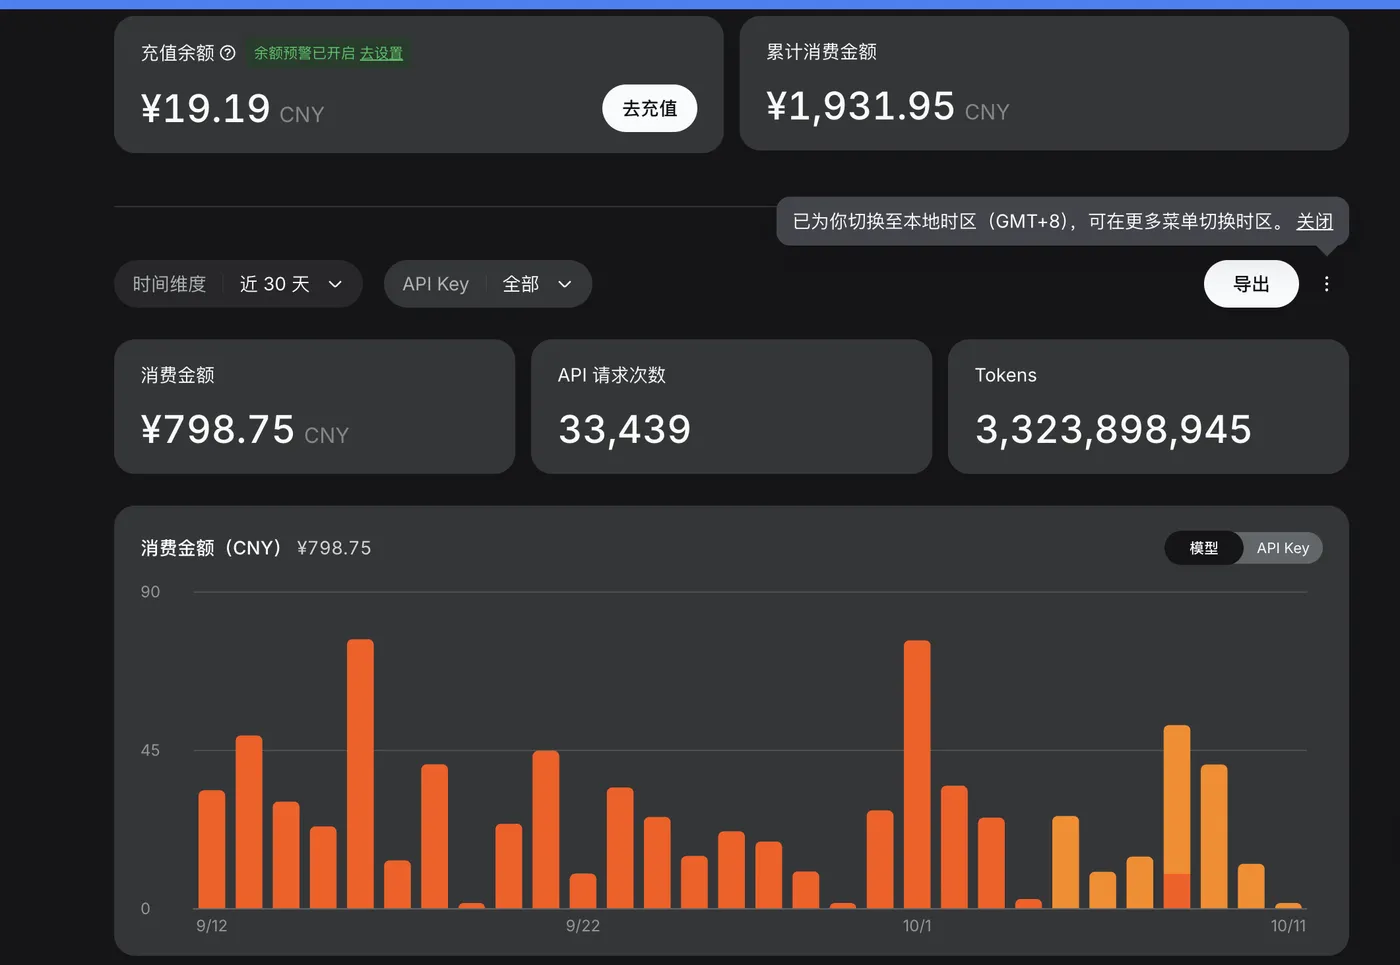Screen dimensions: 1400x965
Task: Switch the chart to API Key view
Action: (1283, 548)
